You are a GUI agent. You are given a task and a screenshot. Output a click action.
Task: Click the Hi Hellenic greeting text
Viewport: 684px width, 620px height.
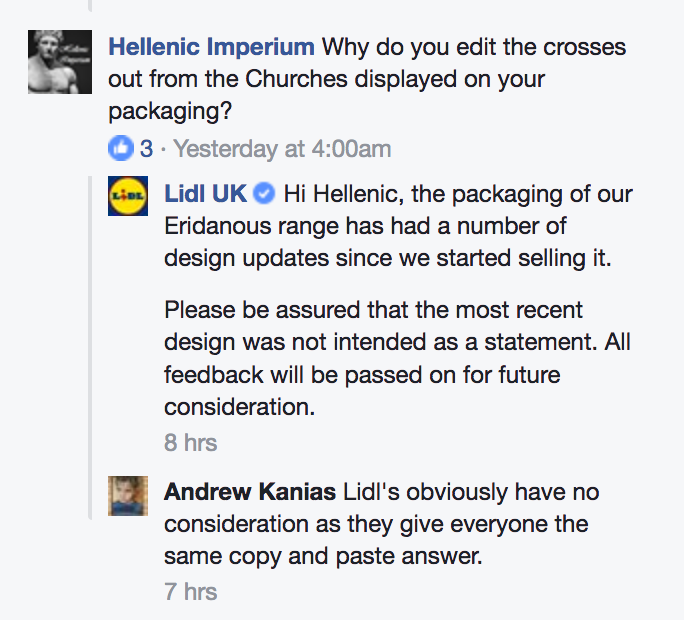coord(344,194)
